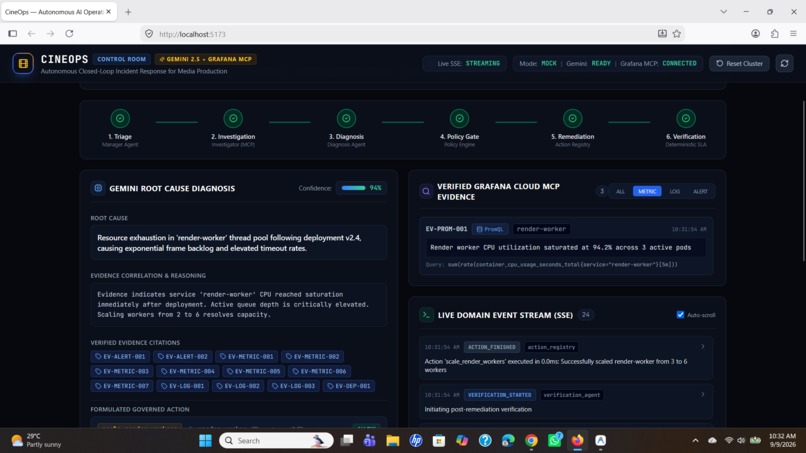Open the browser extensions puzzle icon
Image resolution: width=806 pixels, height=453 pixels.
point(774,33)
